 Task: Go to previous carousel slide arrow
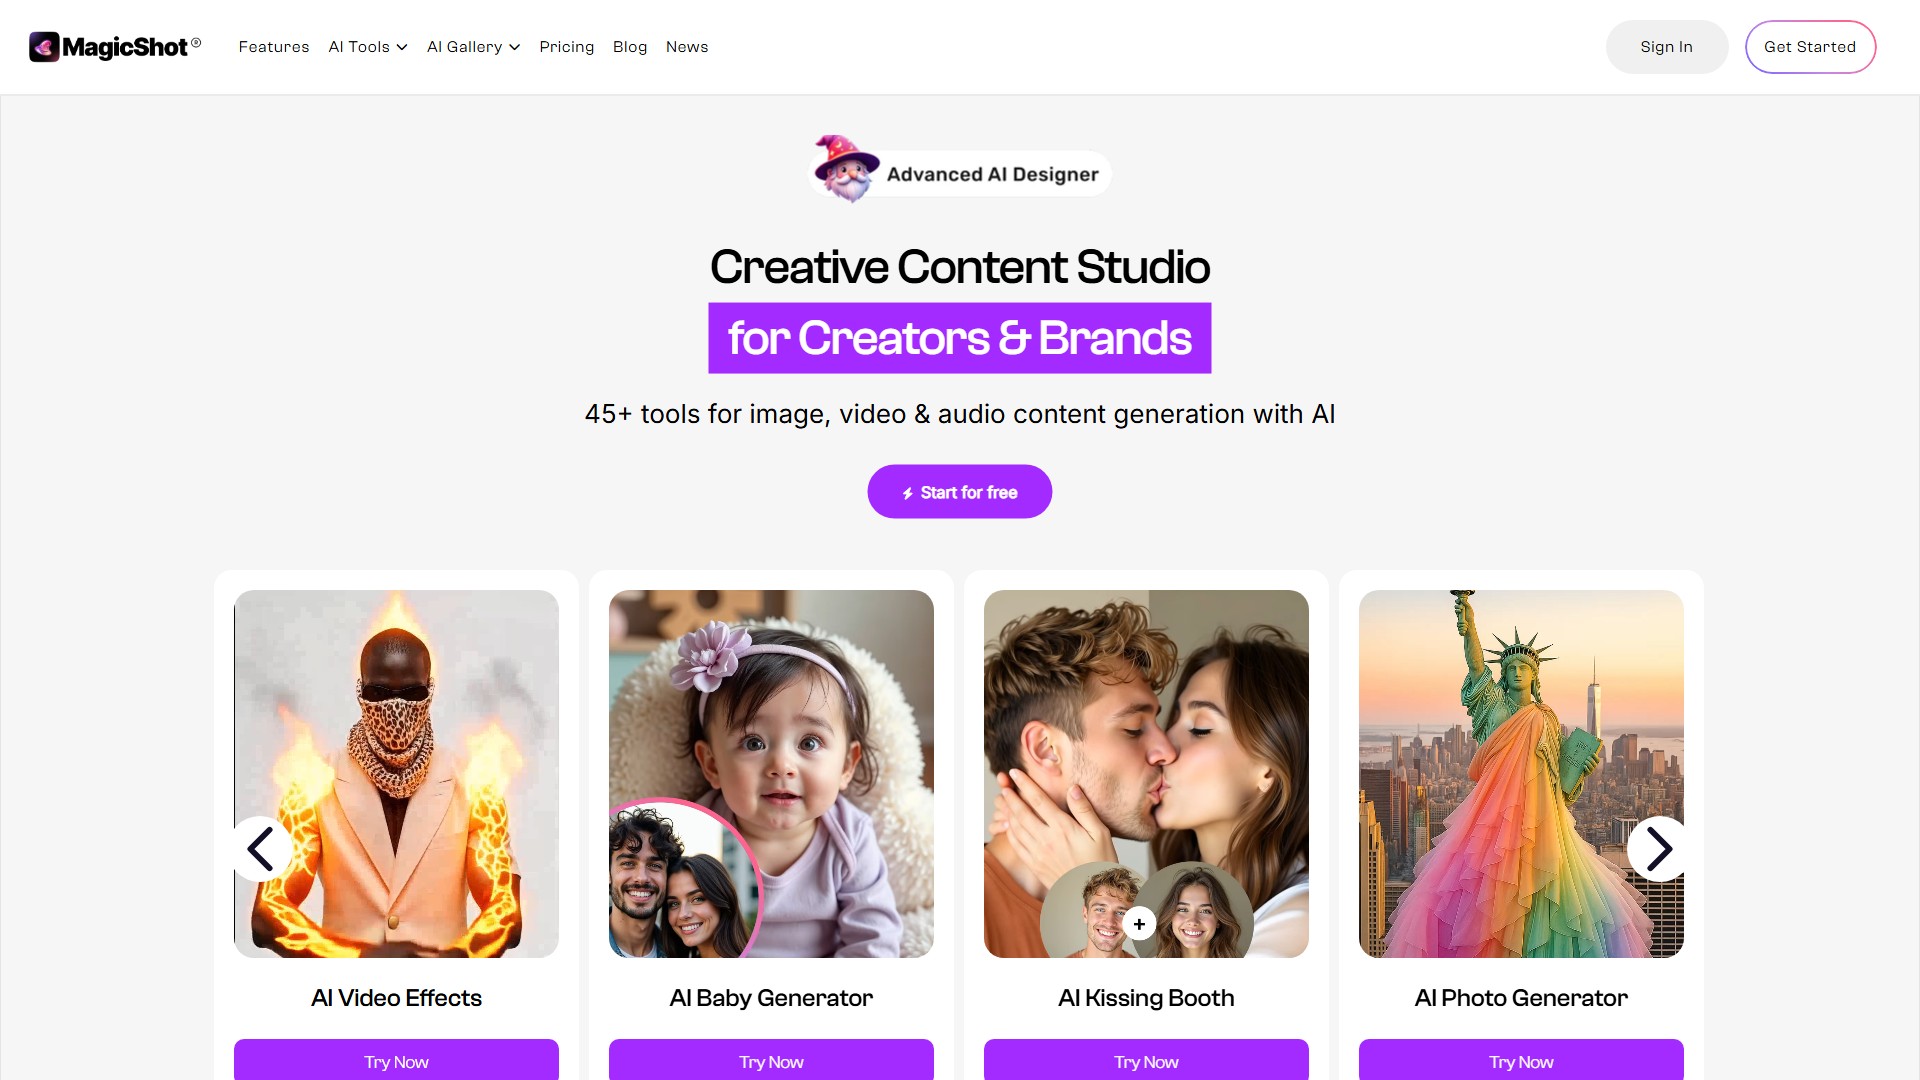point(261,849)
